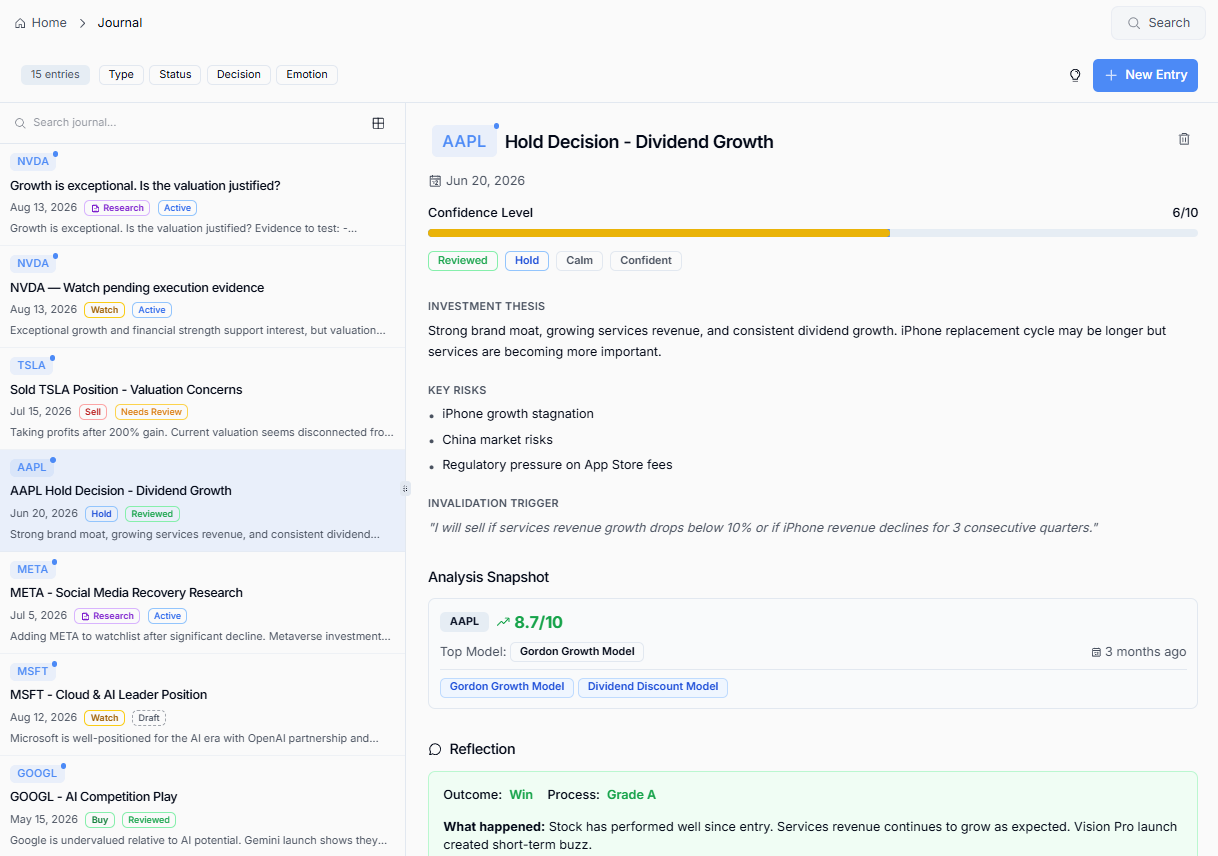Click the Home breadcrumb icon
This screenshot has height=856, width=1218.
coord(20,23)
